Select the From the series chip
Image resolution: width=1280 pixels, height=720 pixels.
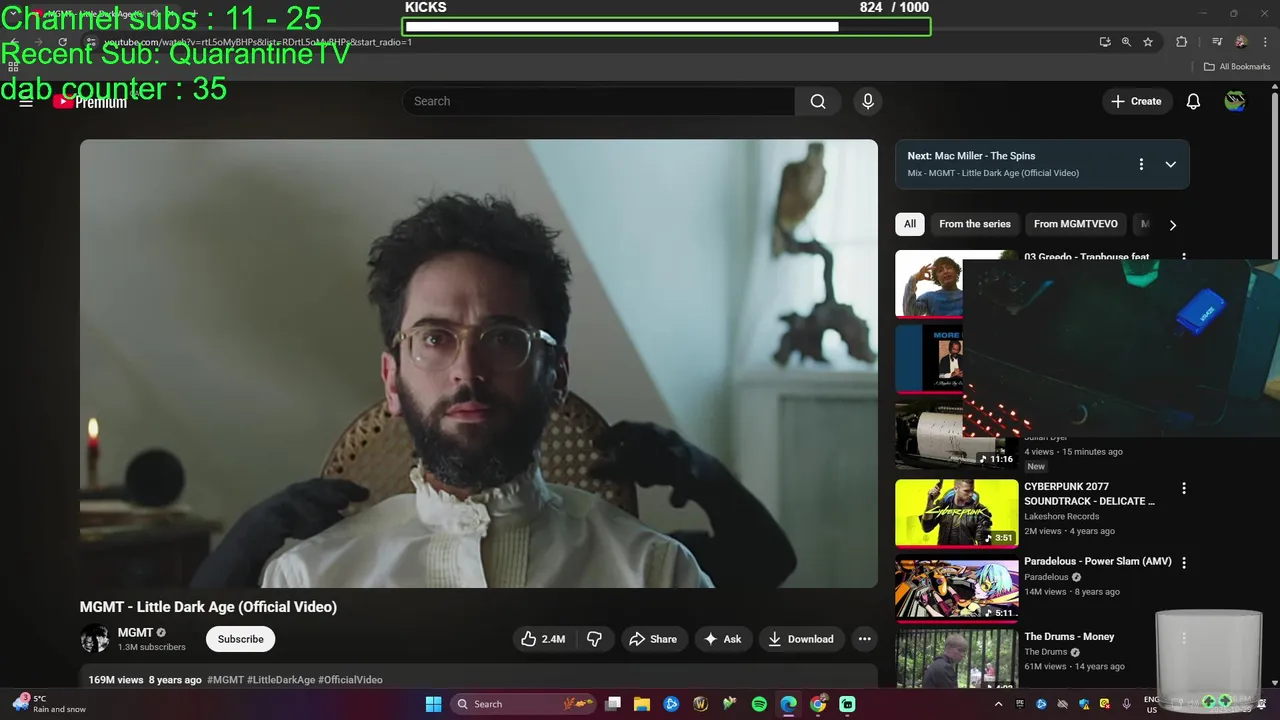pyautogui.click(x=975, y=224)
